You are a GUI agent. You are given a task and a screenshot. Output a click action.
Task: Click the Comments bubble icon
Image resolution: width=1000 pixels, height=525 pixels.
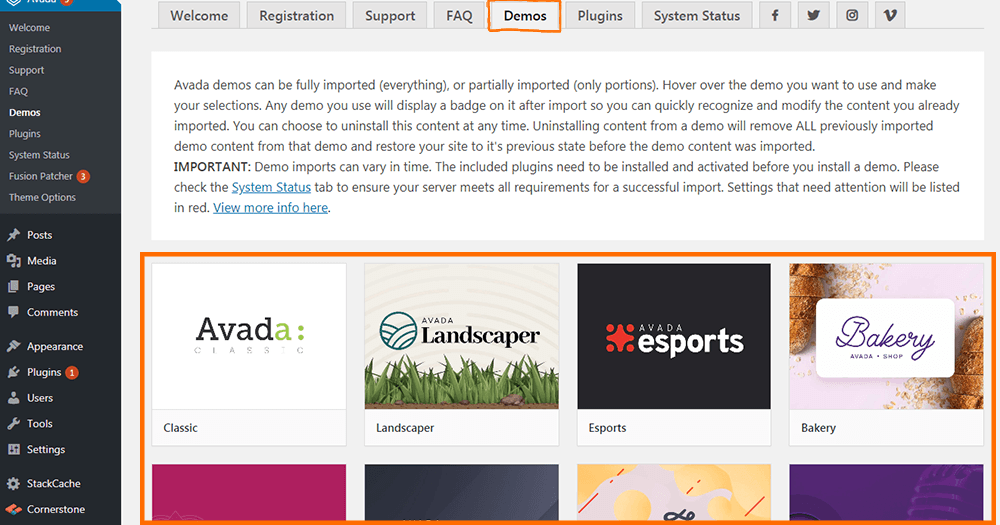(x=13, y=312)
